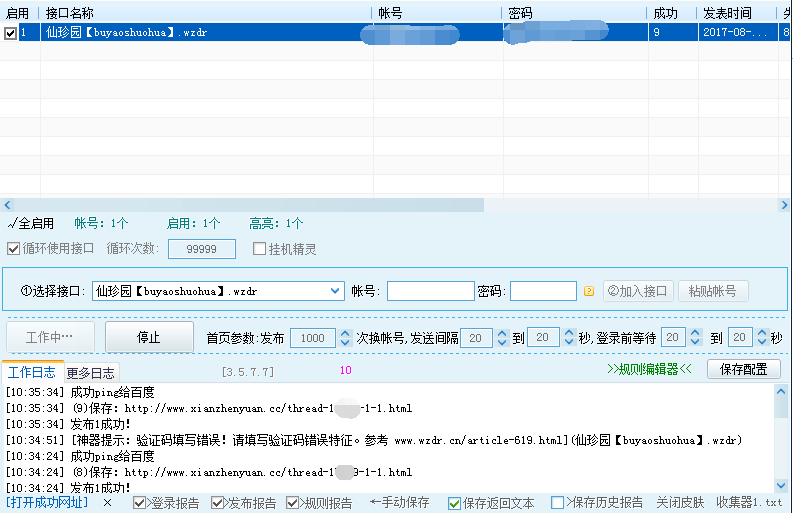The height and width of the screenshot is (513, 793).
Task: Click log line (9)保存 thread URL
Action: click(x=208, y=408)
